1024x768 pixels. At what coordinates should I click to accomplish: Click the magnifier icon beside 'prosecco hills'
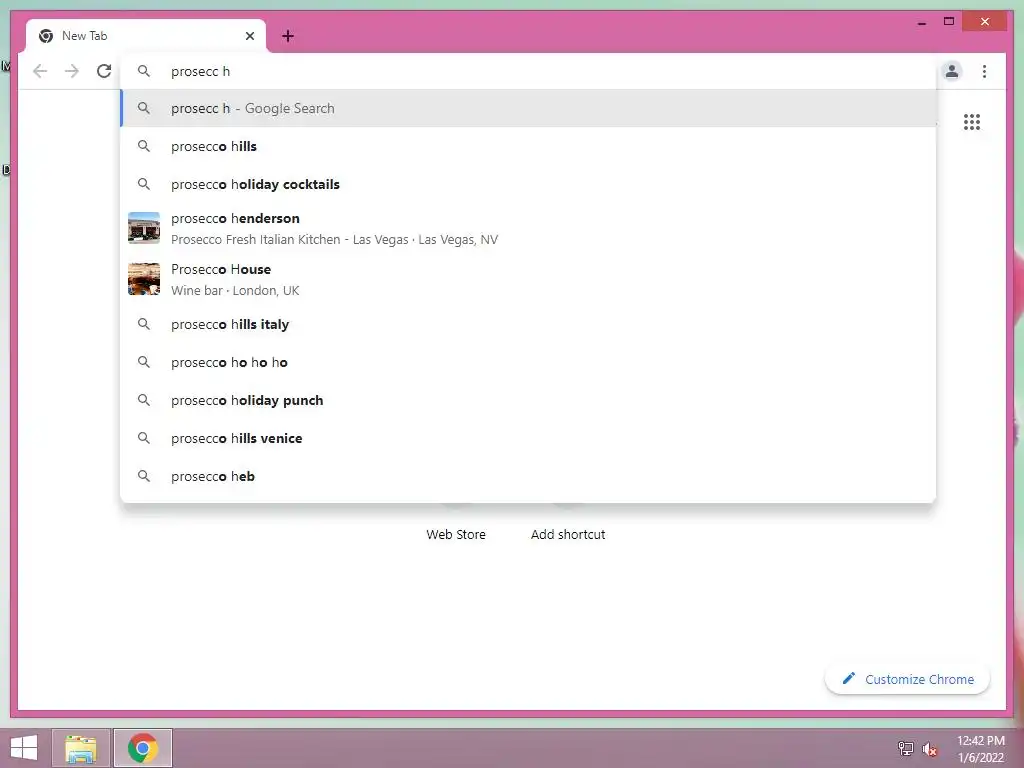pos(144,146)
